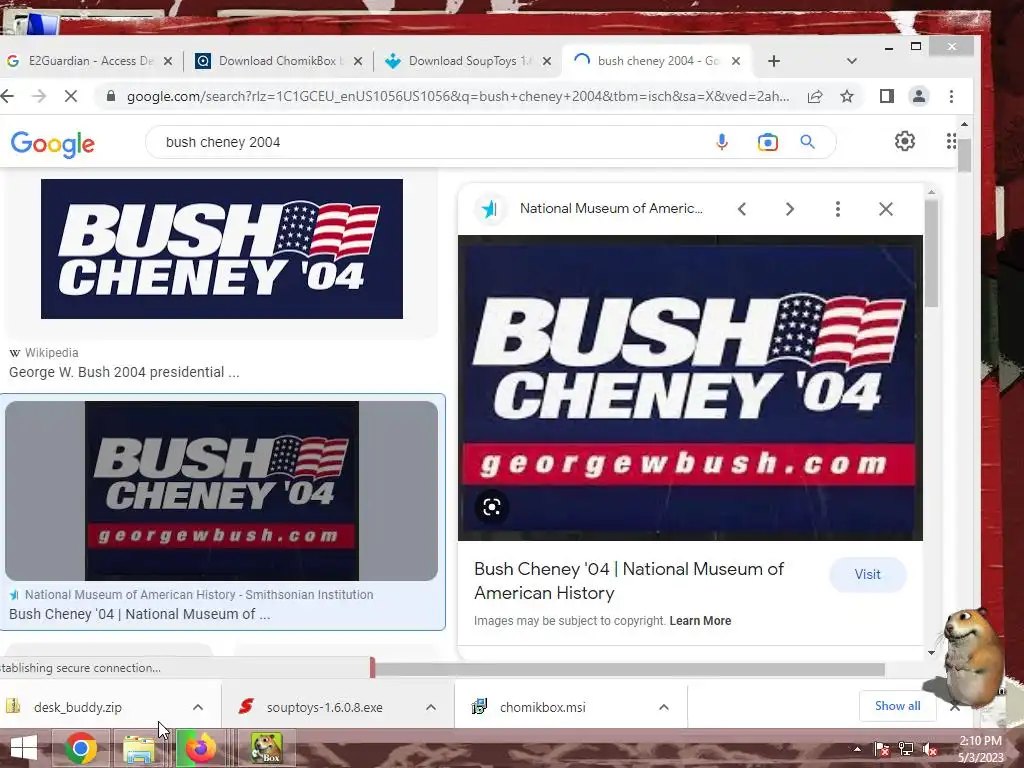Viewport: 1024px width, 768px height.
Task: Show the previous image in preview panel
Action: click(742, 209)
